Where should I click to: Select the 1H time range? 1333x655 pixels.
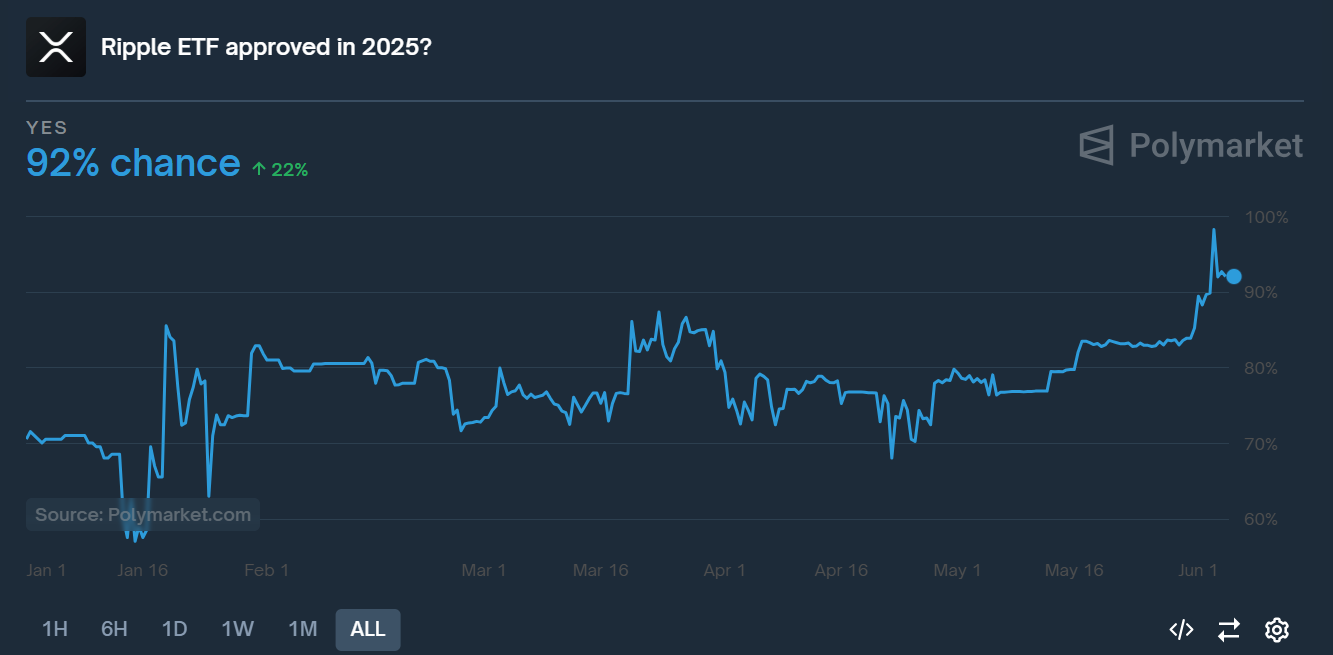pos(55,629)
